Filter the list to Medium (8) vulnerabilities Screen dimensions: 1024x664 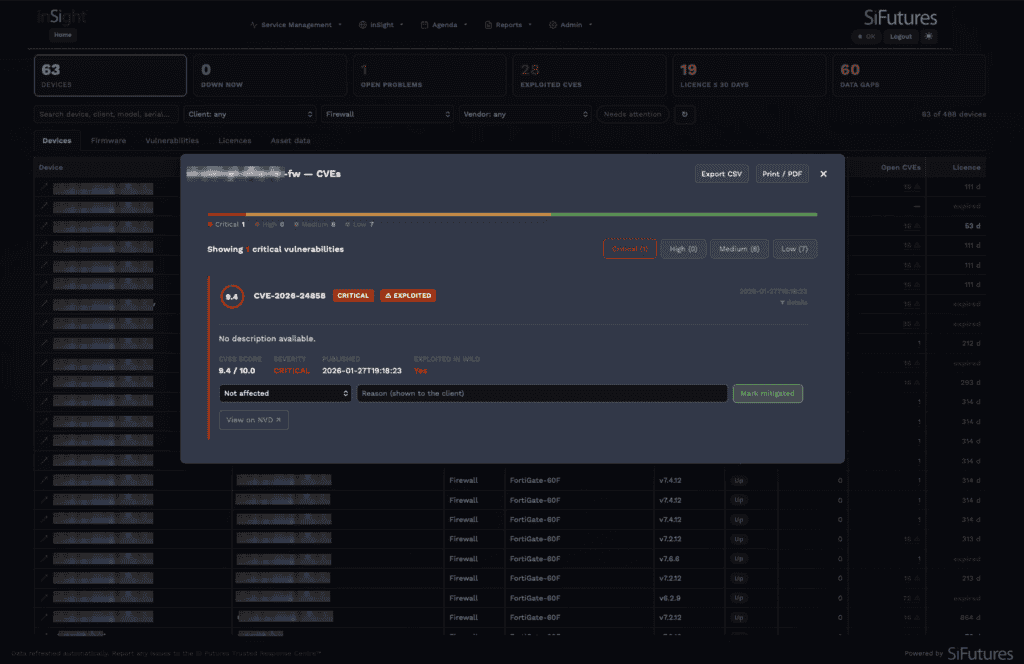739,249
